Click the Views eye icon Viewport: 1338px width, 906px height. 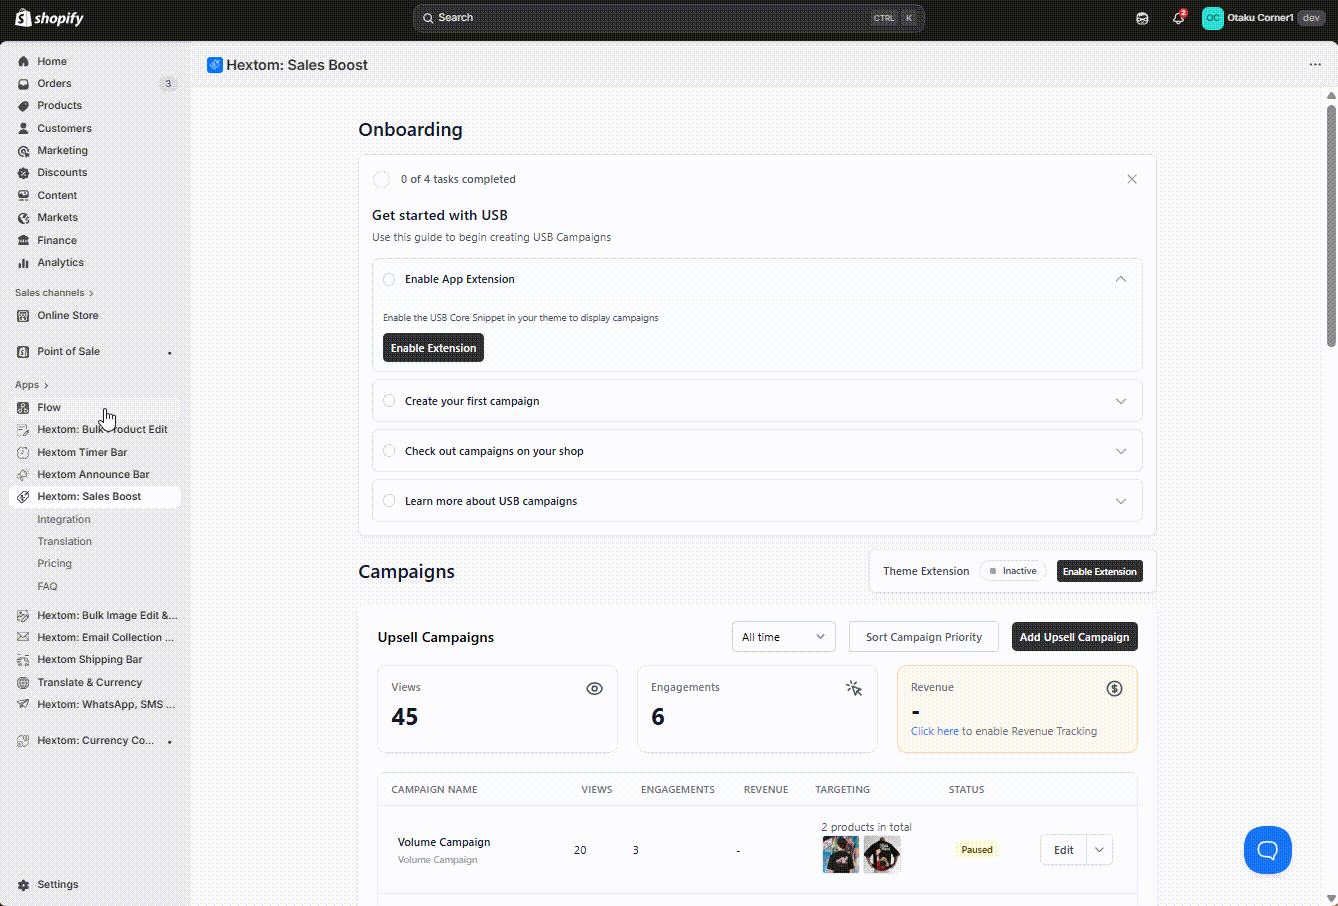(594, 688)
